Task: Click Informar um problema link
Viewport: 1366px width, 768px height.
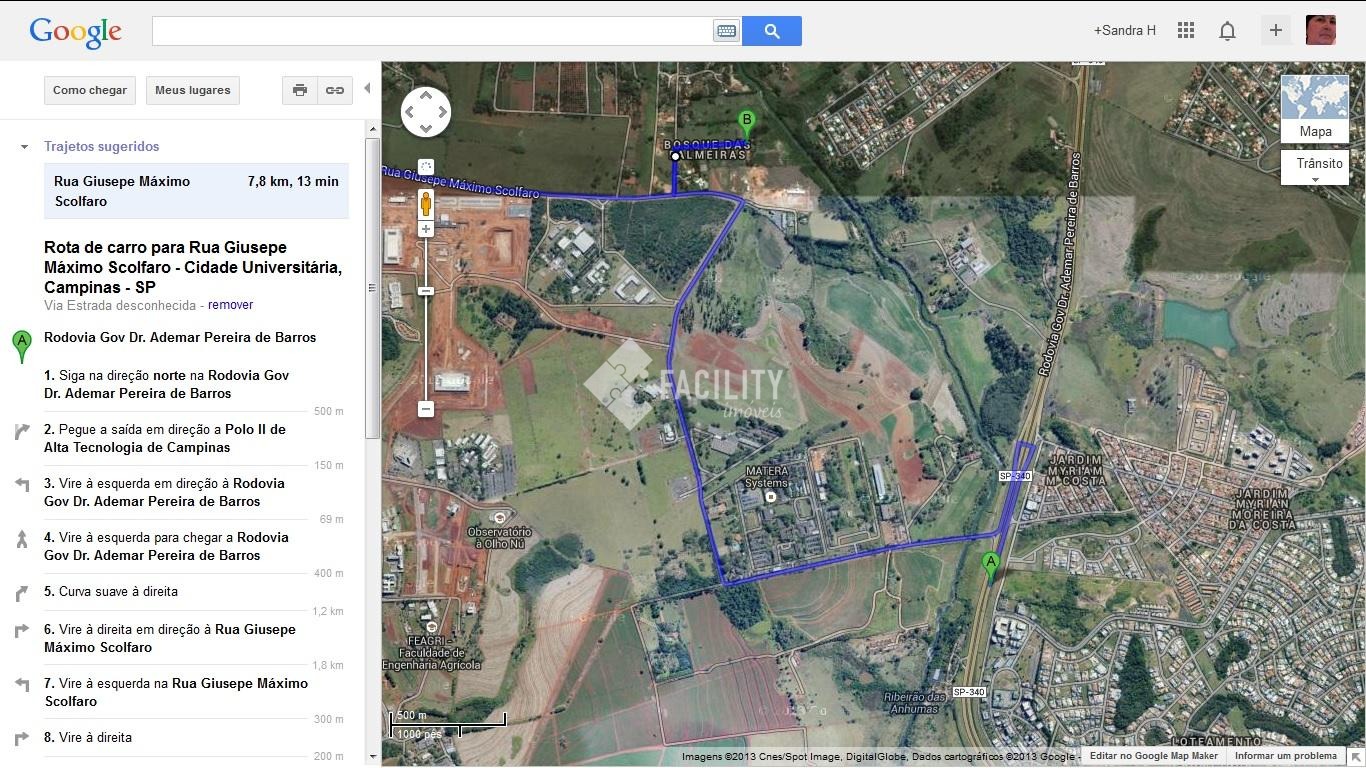Action: click(x=1285, y=756)
